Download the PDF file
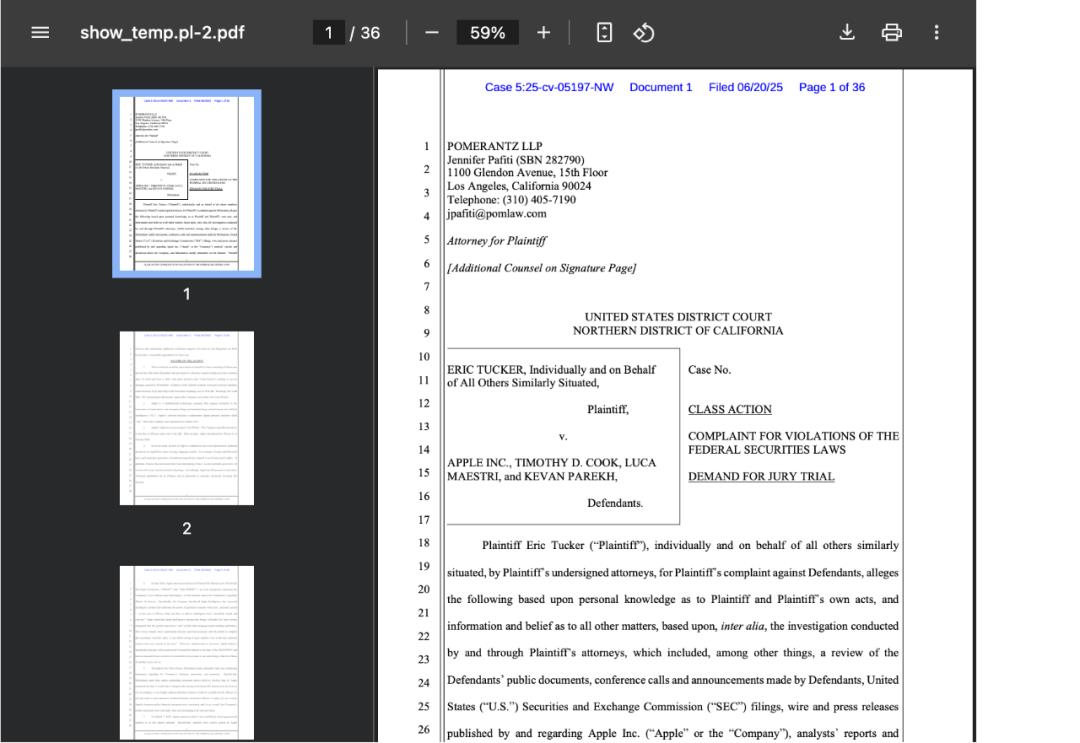The height and width of the screenshot is (743, 1080). 847,32
